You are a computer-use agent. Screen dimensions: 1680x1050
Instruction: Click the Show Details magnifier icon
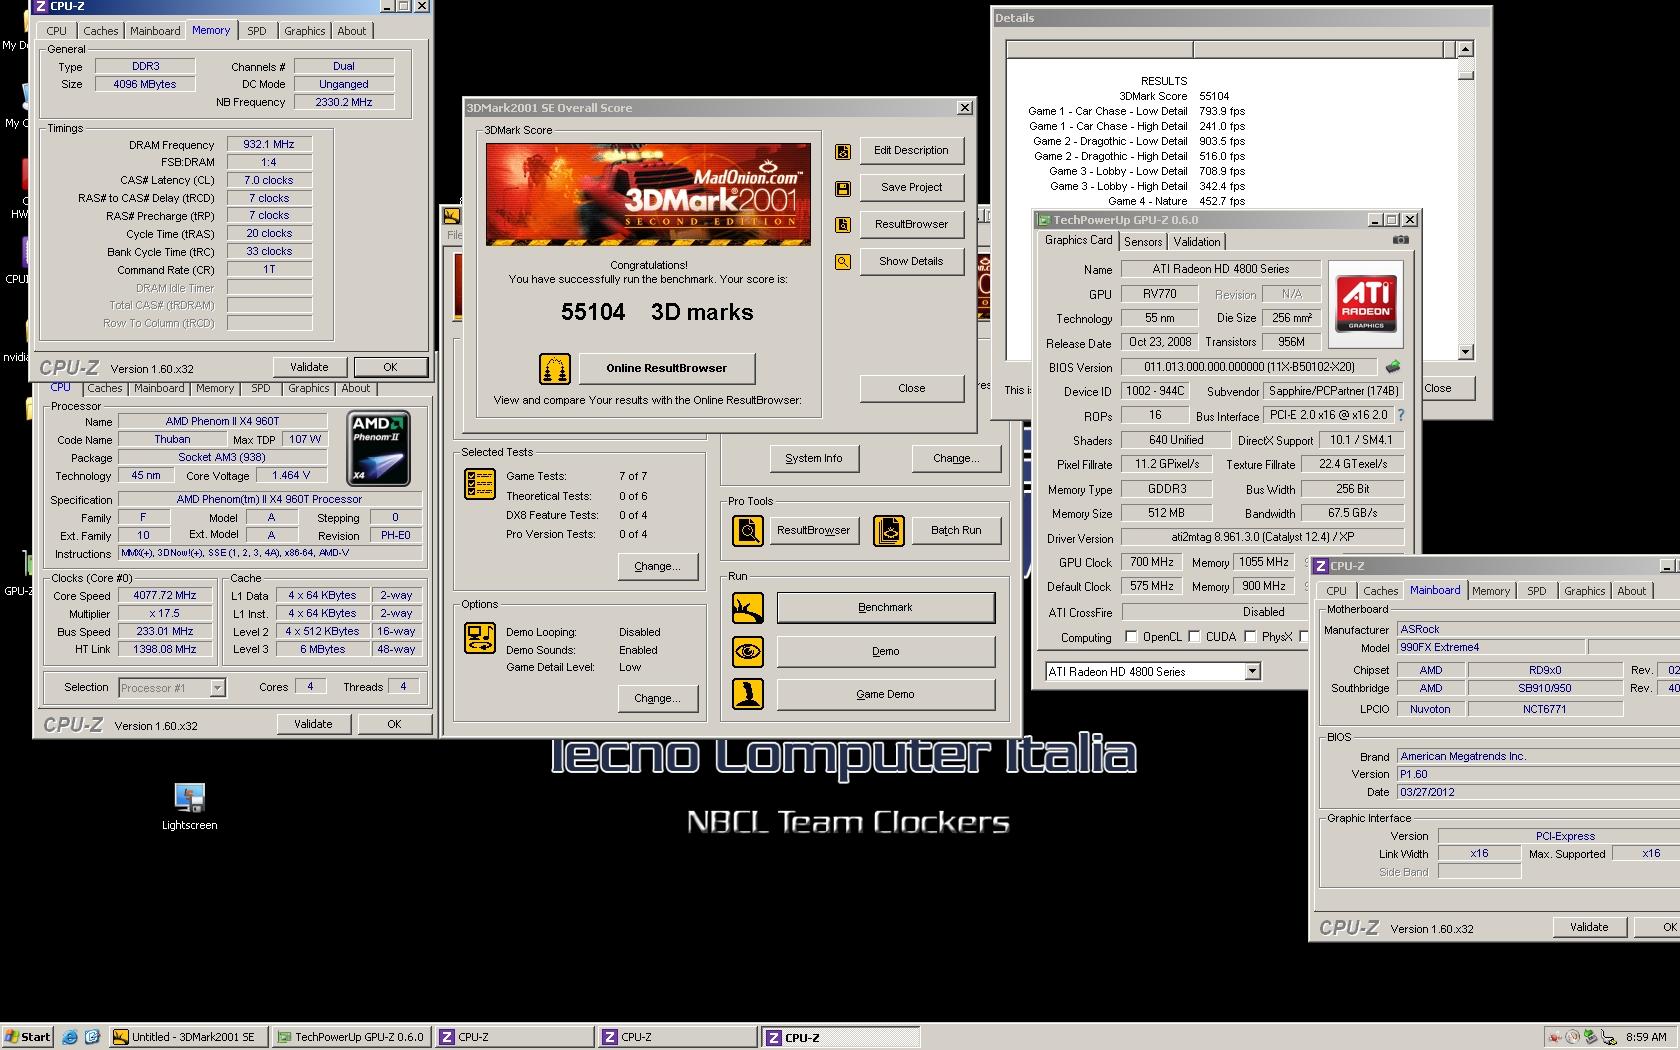(843, 262)
